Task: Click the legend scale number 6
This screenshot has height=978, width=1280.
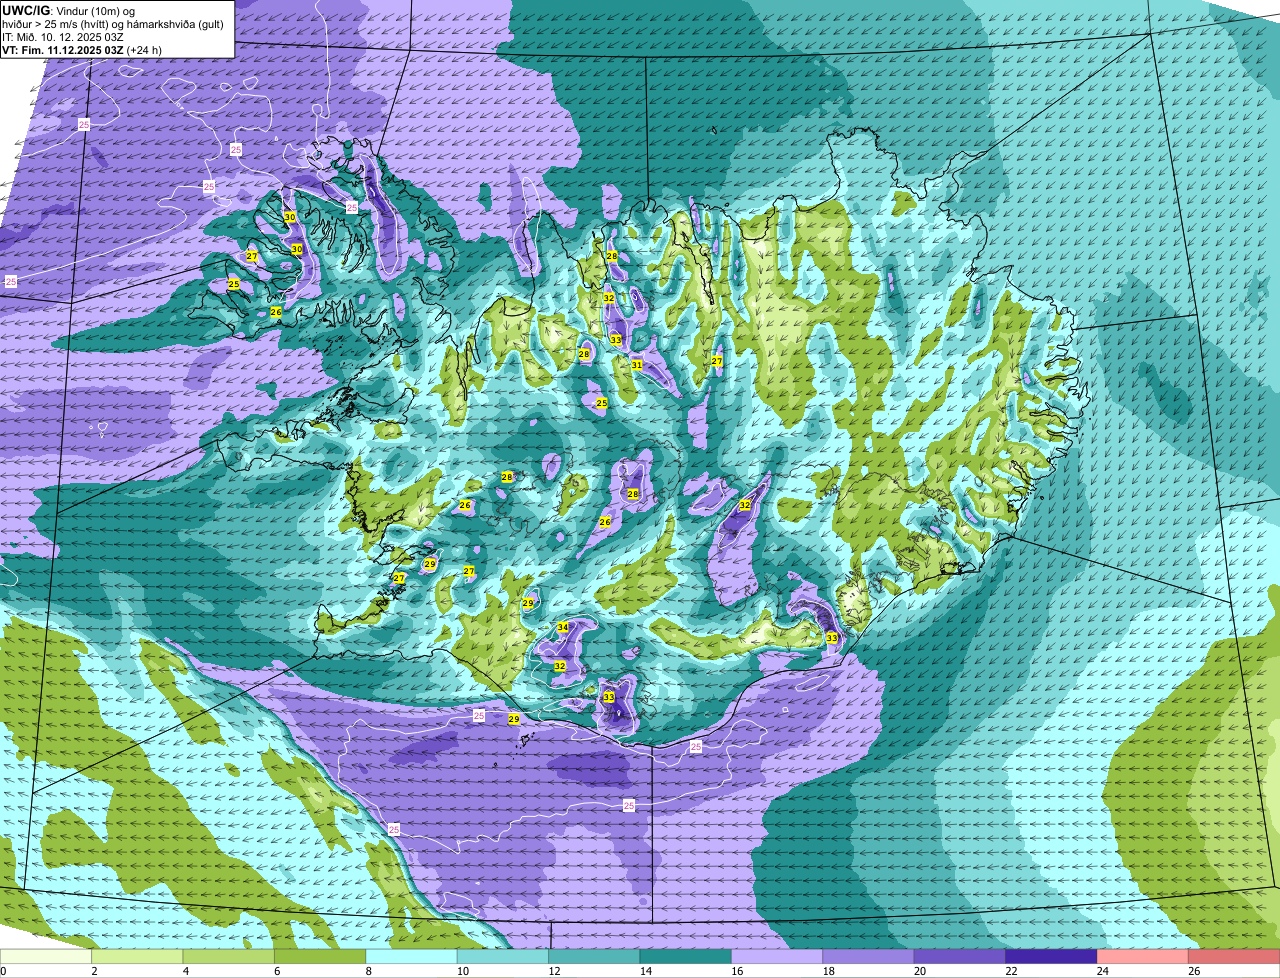Action: click(277, 971)
